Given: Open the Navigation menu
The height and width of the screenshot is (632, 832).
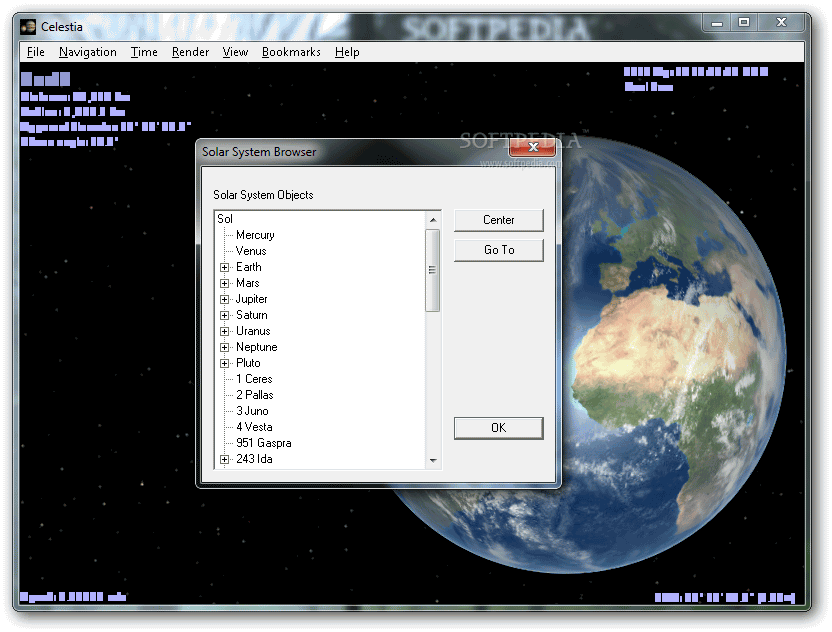Looking at the screenshot, I should pyautogui.click(x=88, y=52).
